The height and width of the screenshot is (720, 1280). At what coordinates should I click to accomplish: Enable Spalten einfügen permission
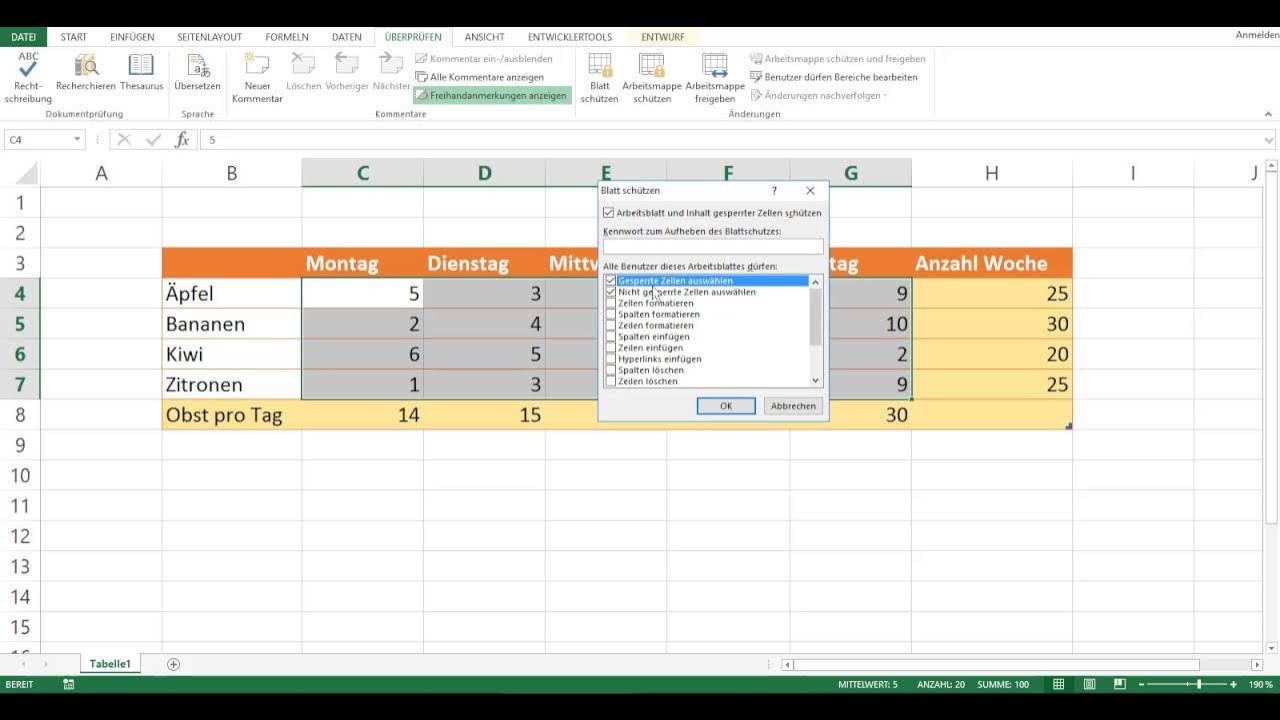click(611, 337)
